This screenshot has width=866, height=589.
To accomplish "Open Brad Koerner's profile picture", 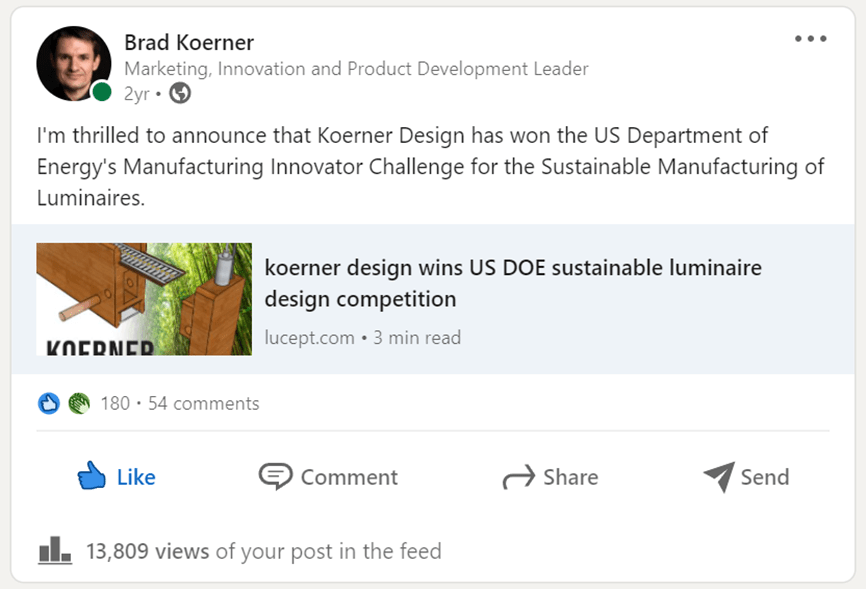I will point(73,64).
